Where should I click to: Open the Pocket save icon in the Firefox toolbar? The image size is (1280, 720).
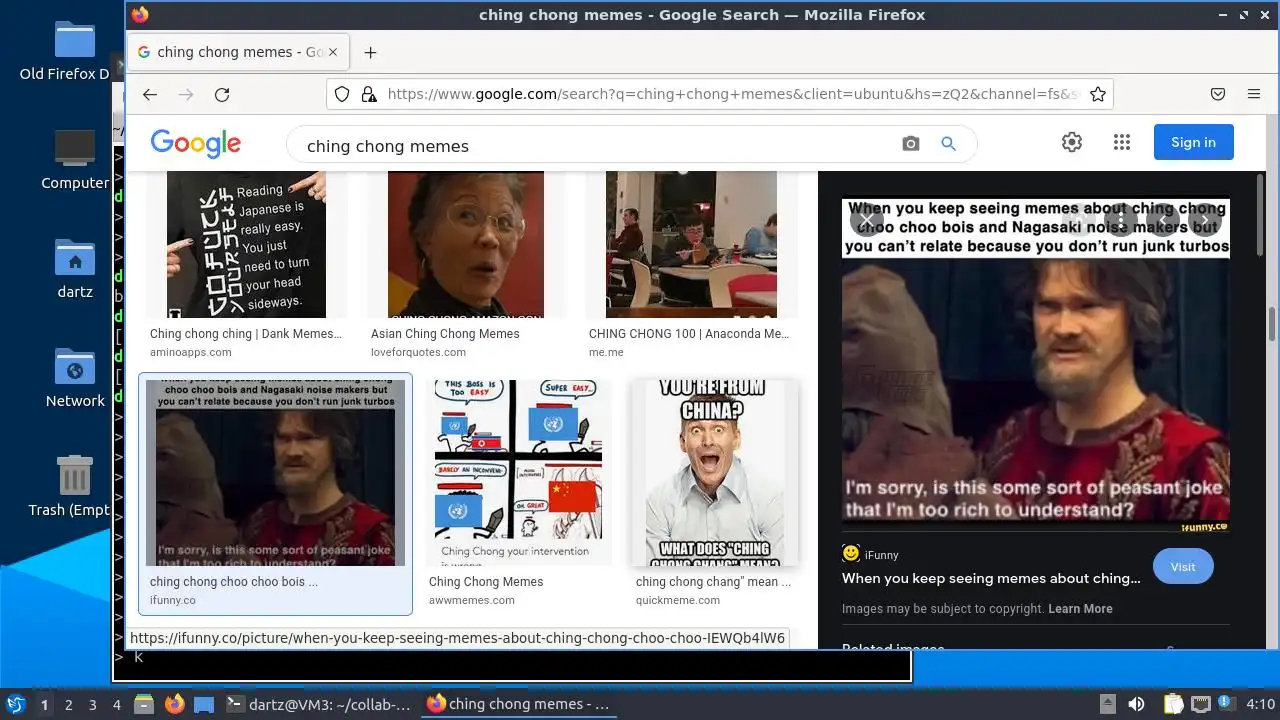1218,95
